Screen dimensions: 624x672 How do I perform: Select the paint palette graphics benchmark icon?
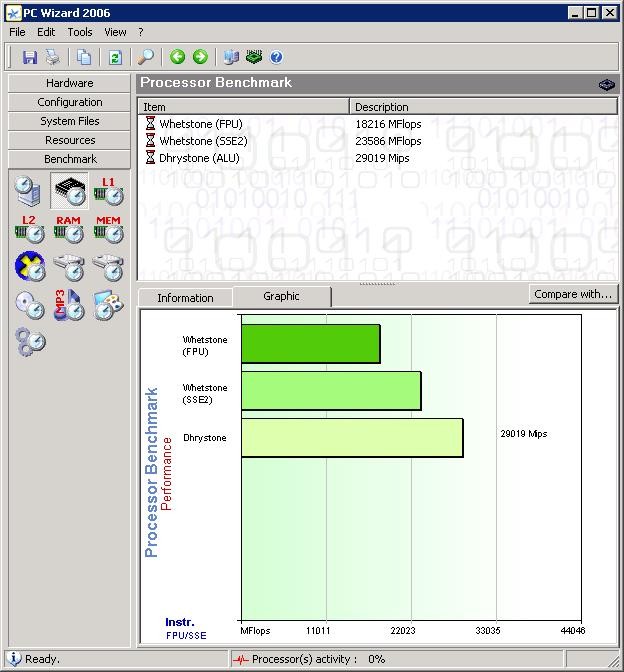click(x=108, y=305)
